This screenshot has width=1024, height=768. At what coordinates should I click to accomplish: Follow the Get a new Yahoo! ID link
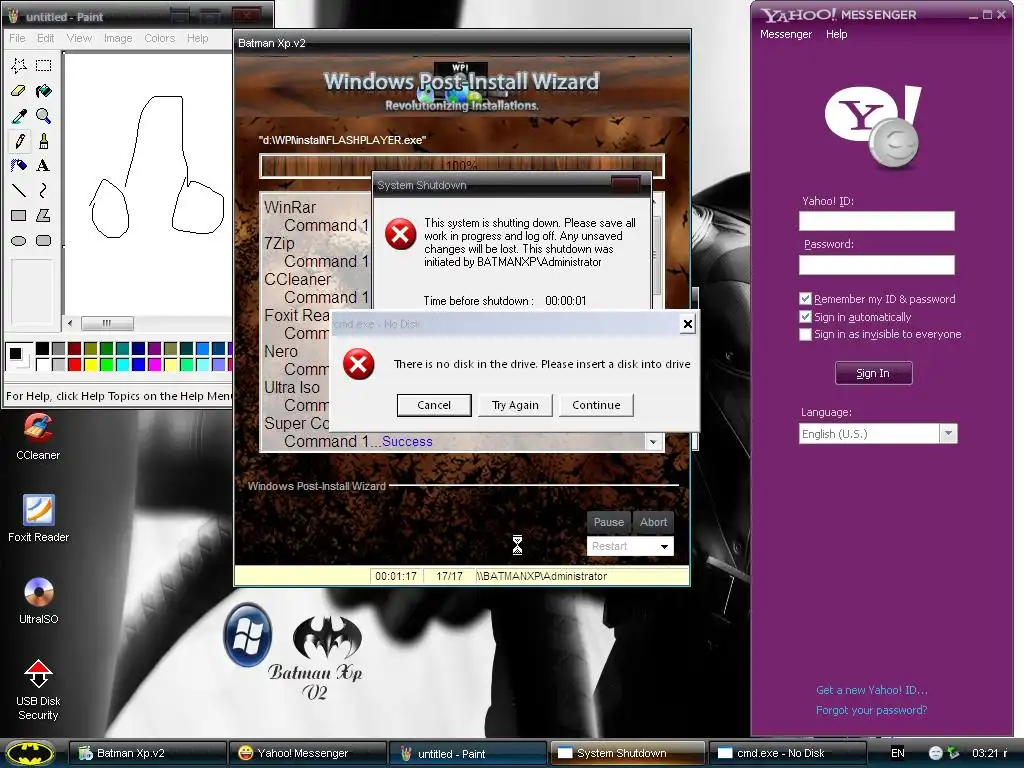pyautogui.click(x=871, y=690)
